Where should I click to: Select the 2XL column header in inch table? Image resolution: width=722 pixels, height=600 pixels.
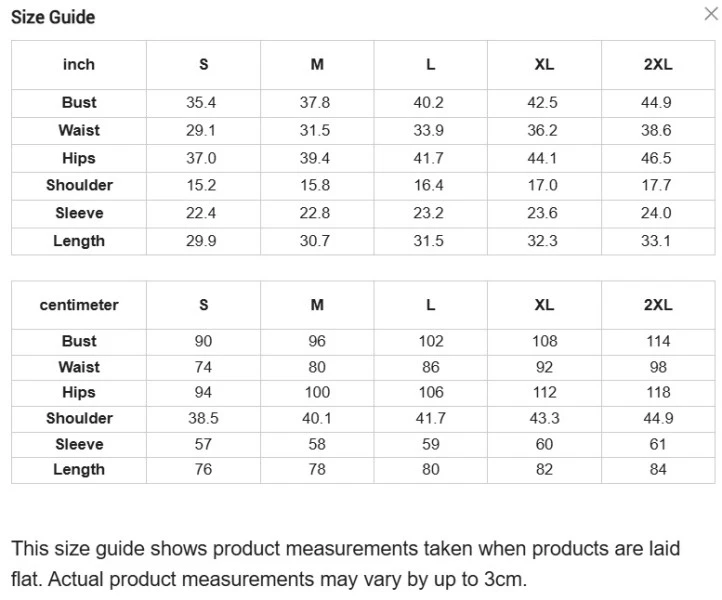pos(658,64)
